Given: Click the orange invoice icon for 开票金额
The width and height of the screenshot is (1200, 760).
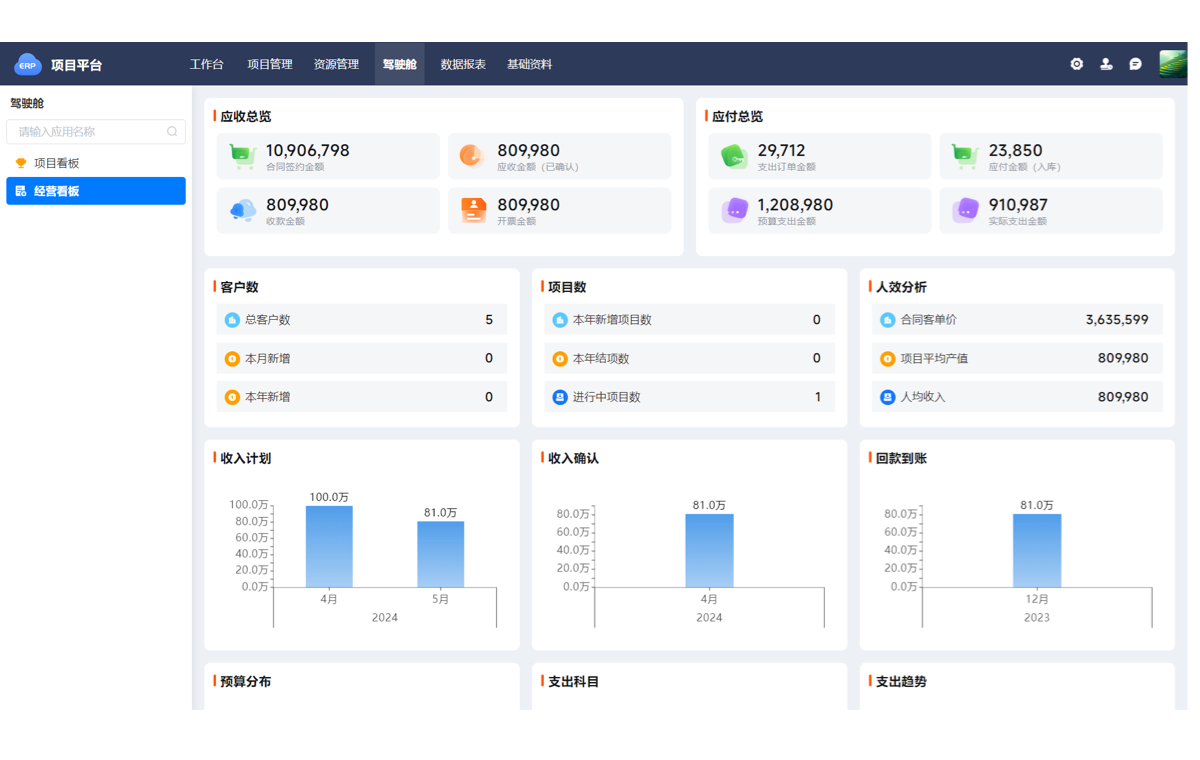Looking at the screenshot, I should click(x=473, y=210).
